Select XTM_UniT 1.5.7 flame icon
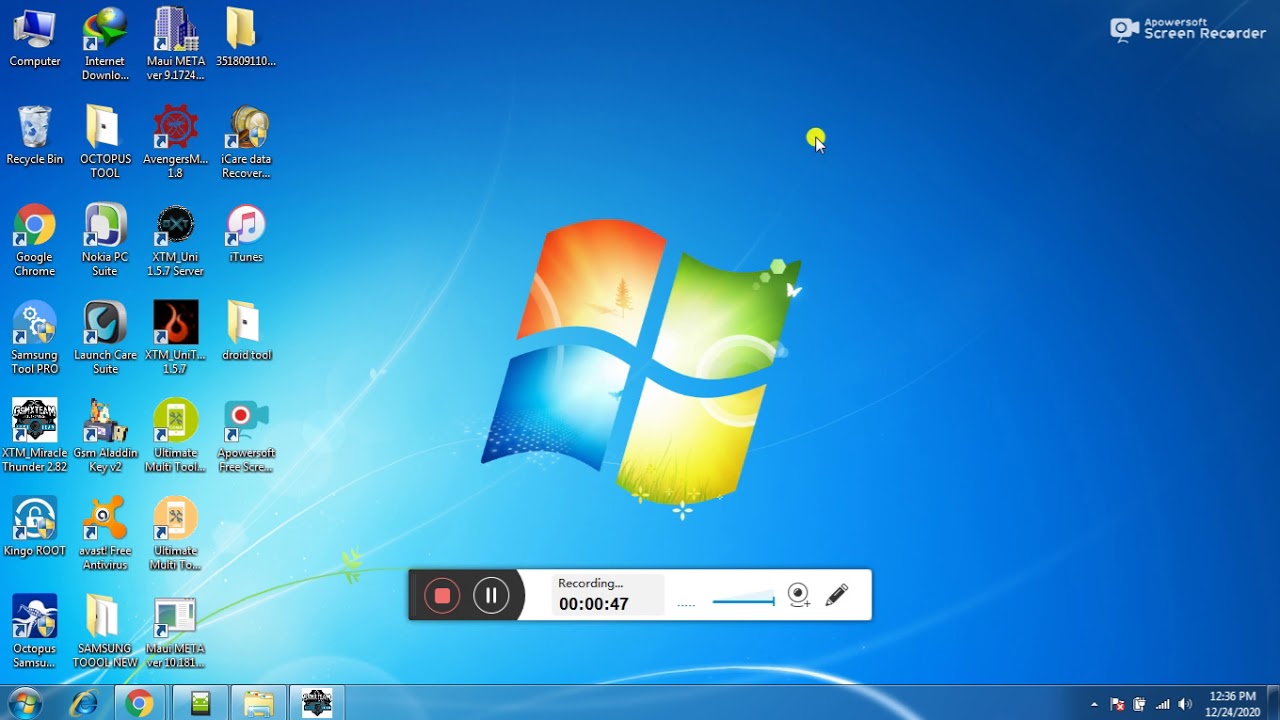This screenshot has height=720, width=1280. [x=175, y=338]
